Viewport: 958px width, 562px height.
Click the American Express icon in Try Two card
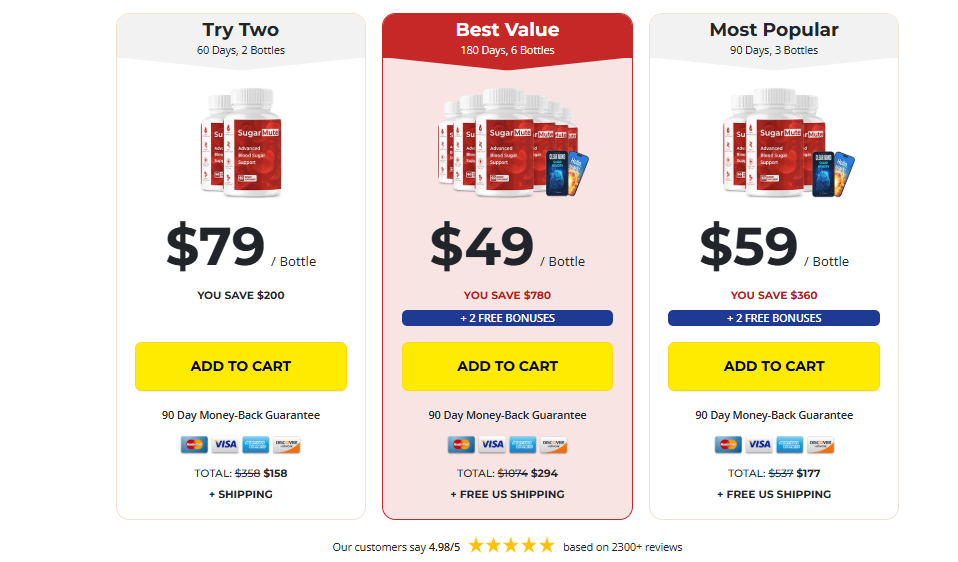pos(256,445)
